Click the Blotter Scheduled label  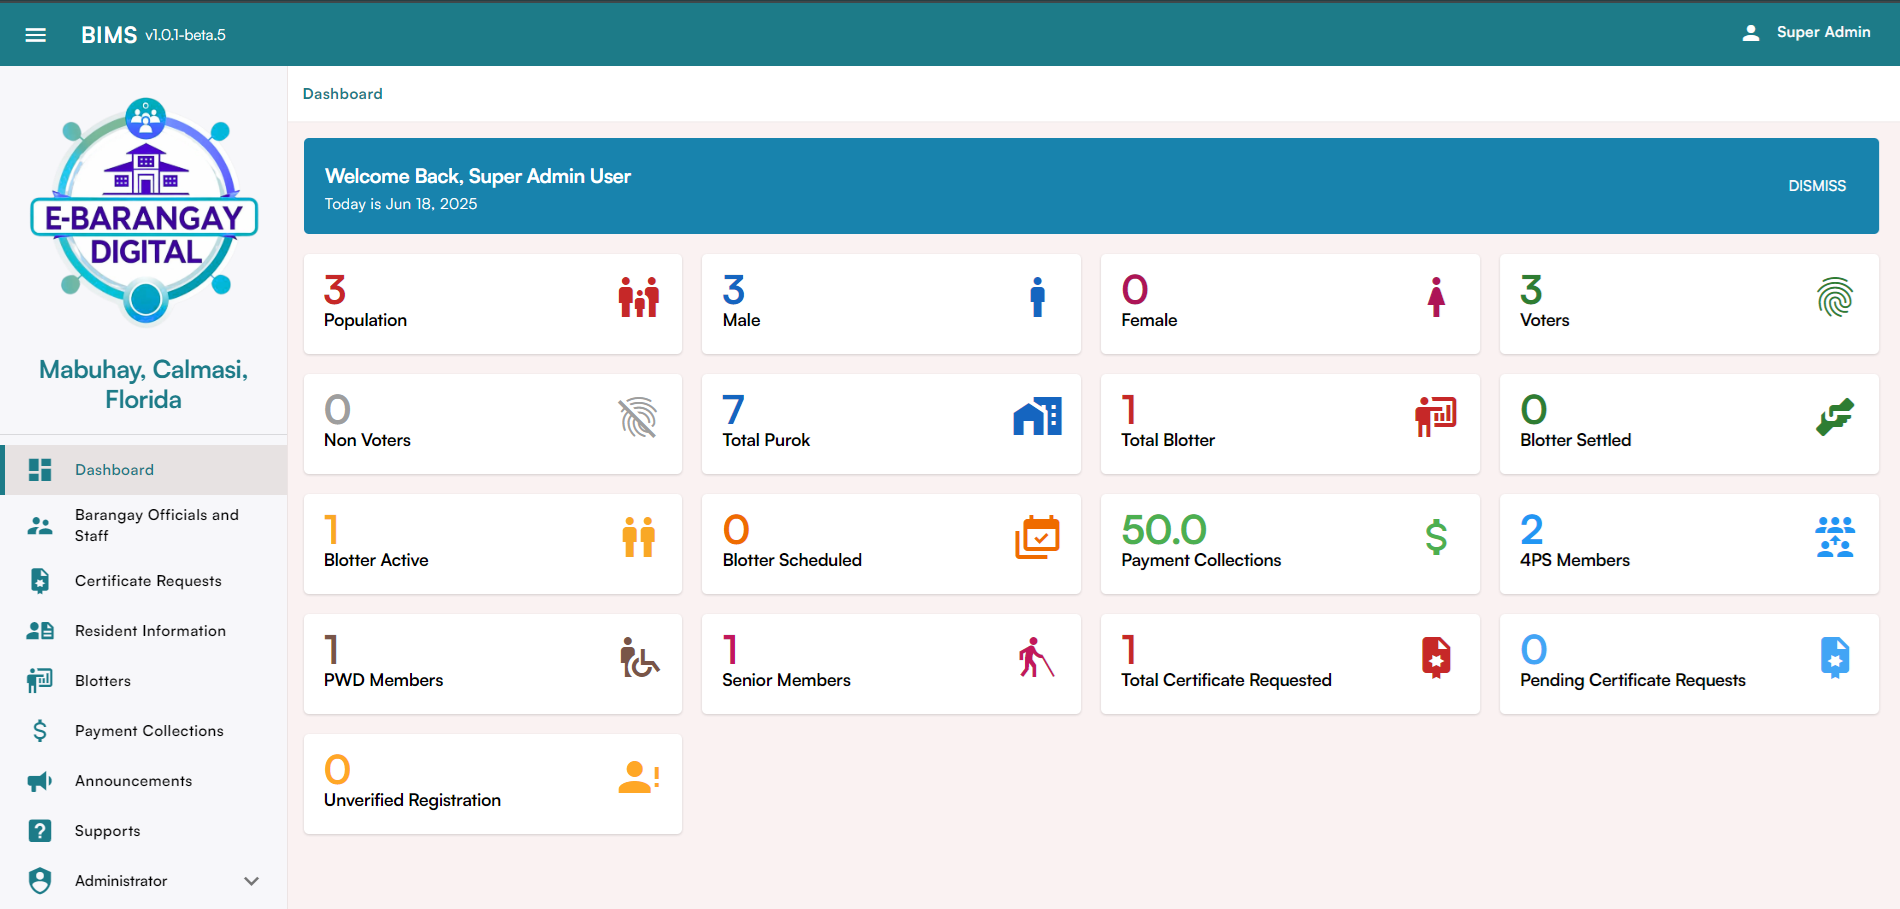point(792,560)
